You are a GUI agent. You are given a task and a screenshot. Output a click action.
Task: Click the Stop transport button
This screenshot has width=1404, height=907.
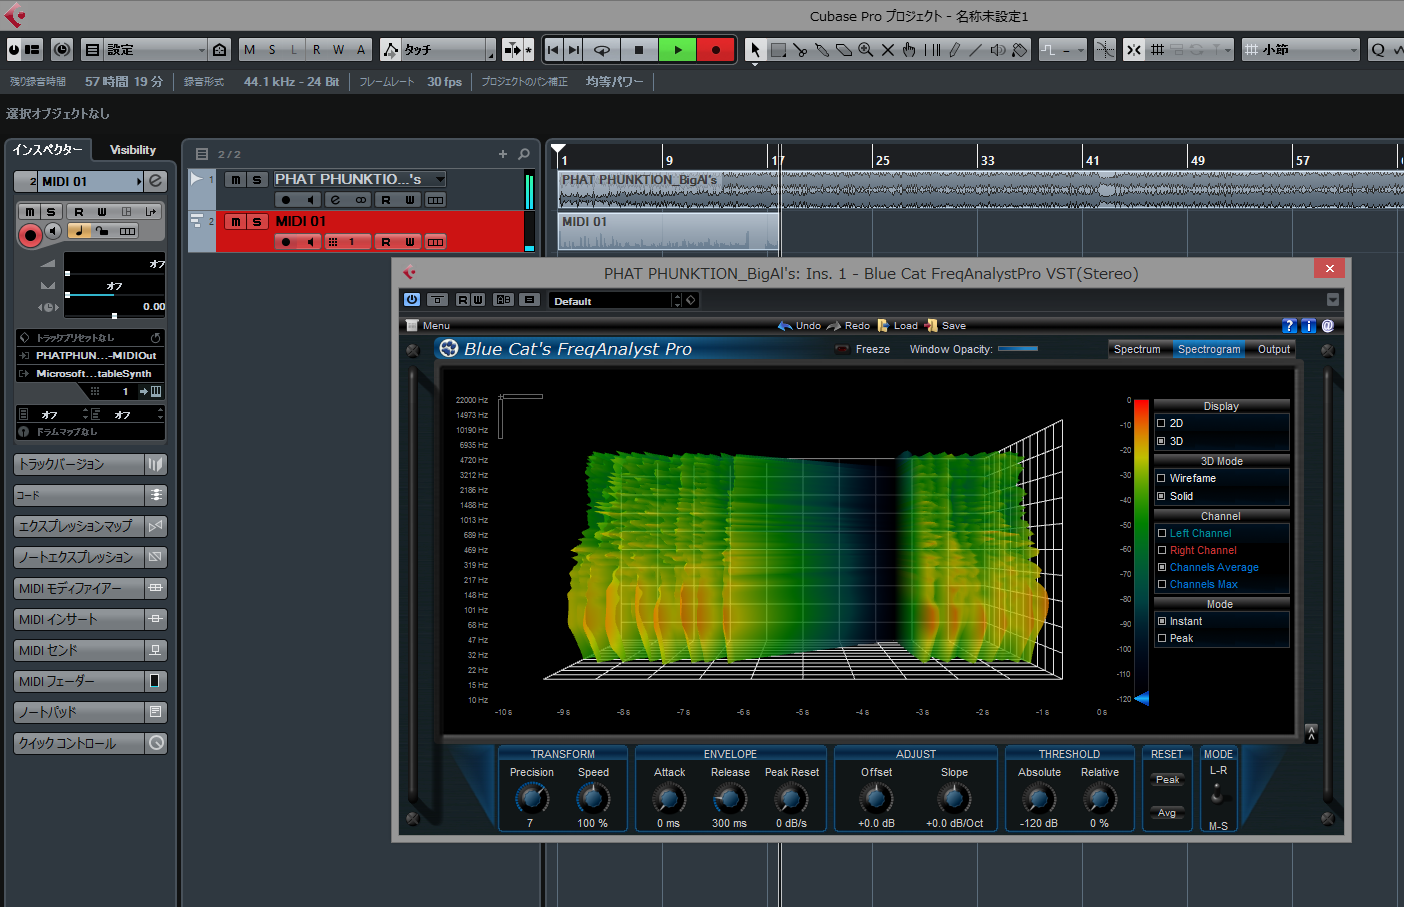coord(639,49)
